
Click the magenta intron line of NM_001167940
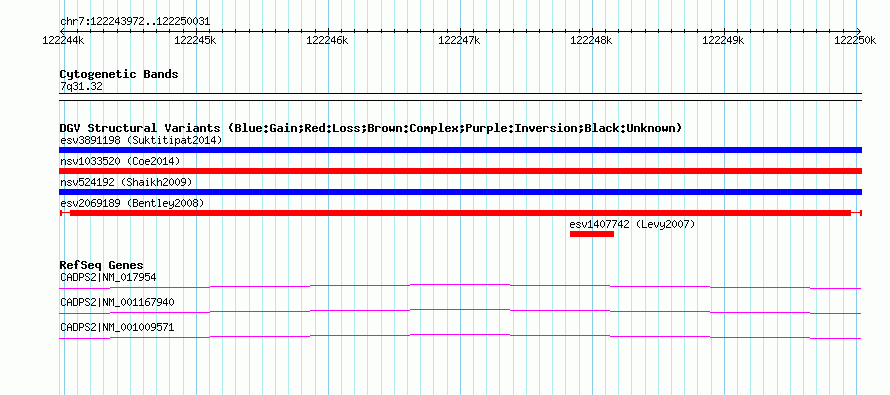coord(460,312)
